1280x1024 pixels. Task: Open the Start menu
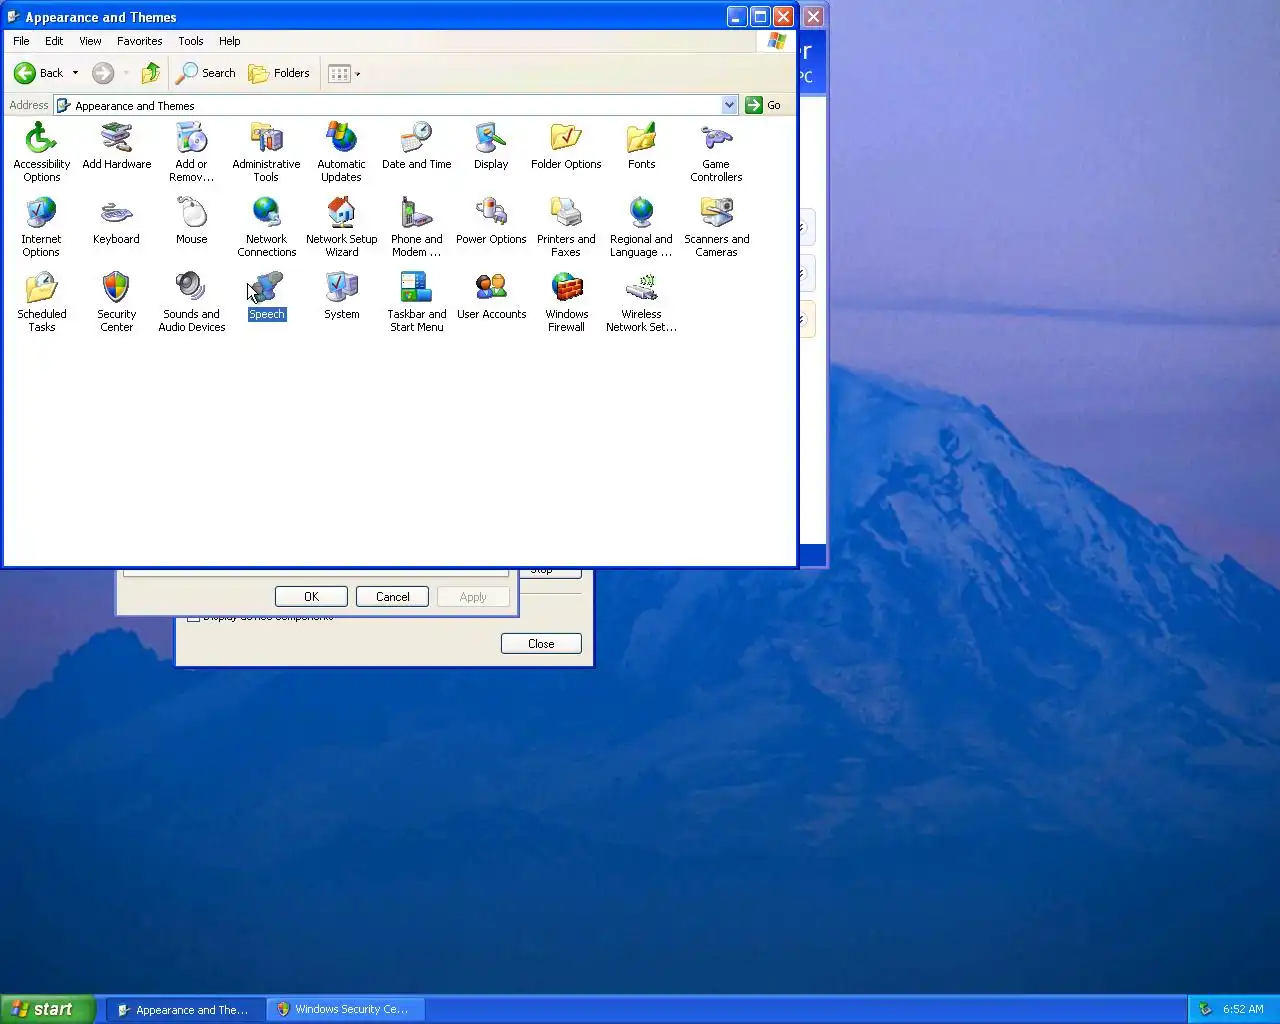48,1009
